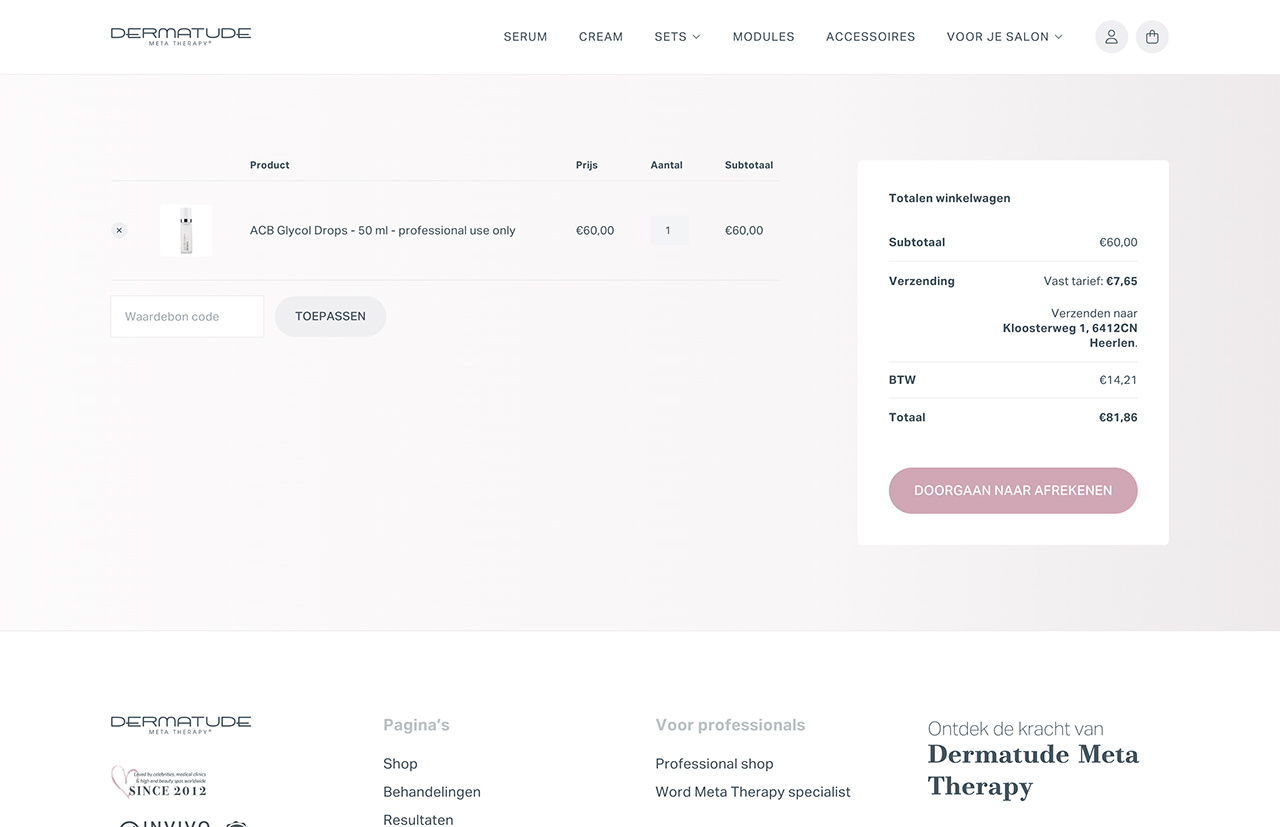Expand the Voor je salon dropdown
Viewport: 1280px width, 827px height.
(1004, 37)
